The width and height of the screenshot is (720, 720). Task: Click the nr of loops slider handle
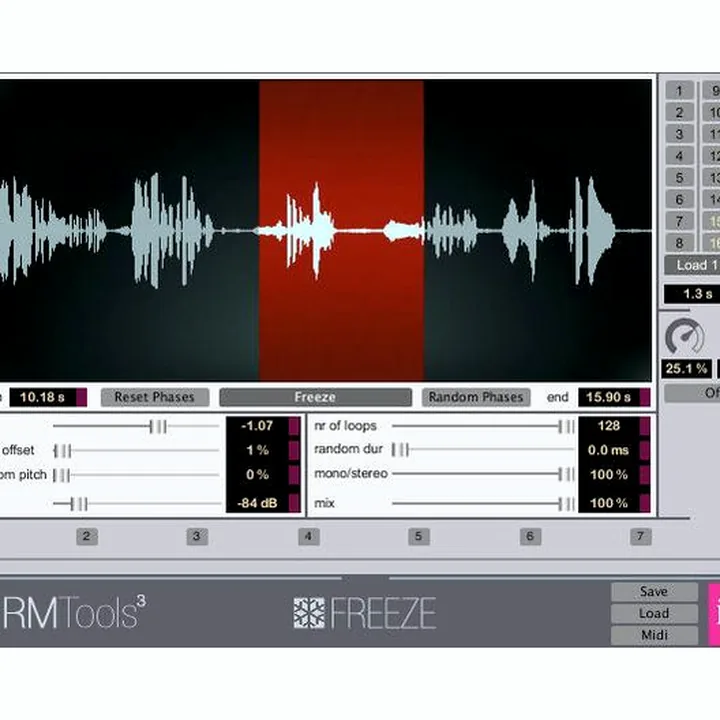(567, 427)
